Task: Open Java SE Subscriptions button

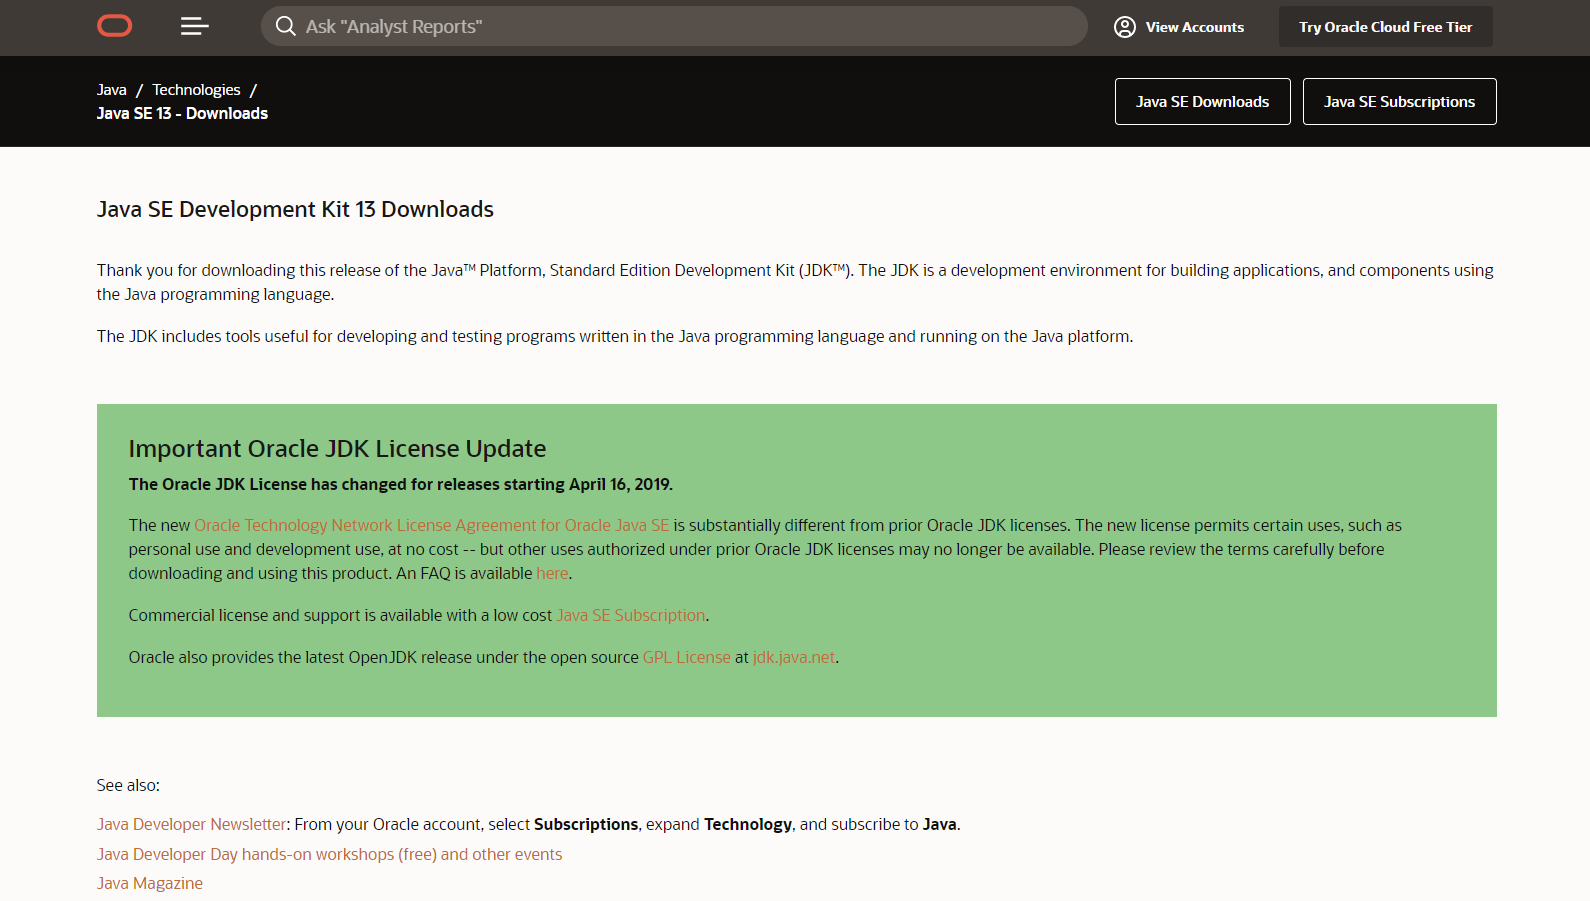Action: [x=1399, y=102]
